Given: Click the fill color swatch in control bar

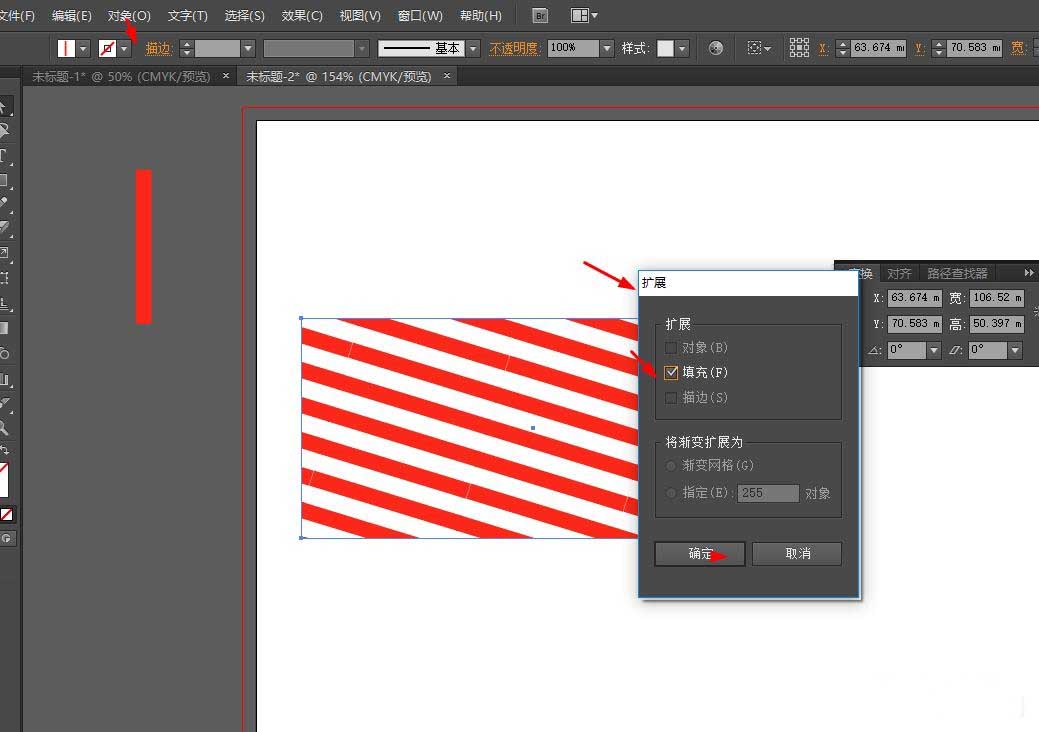Looking at the screenshot, I should tap(65, 47).
